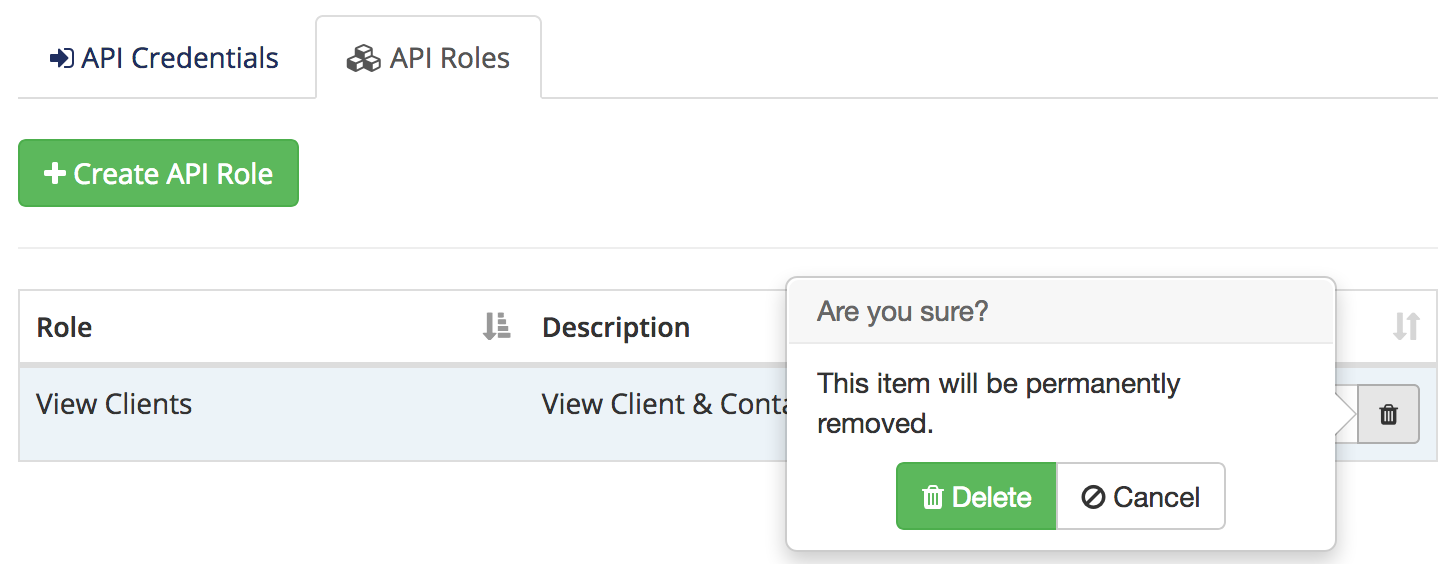The width and height of the screenshot is (1448, 564).
Task: Click the up-down sort arrows in last column
Action: click(1406, 326)
